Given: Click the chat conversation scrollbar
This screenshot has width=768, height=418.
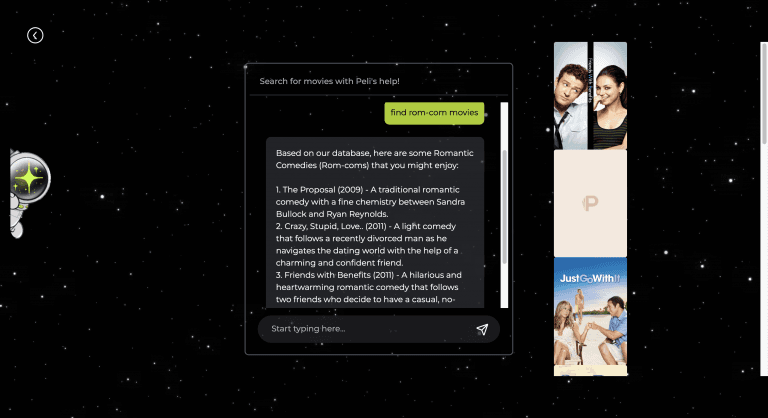Looking at the screenshot, I should coord(504,205).
